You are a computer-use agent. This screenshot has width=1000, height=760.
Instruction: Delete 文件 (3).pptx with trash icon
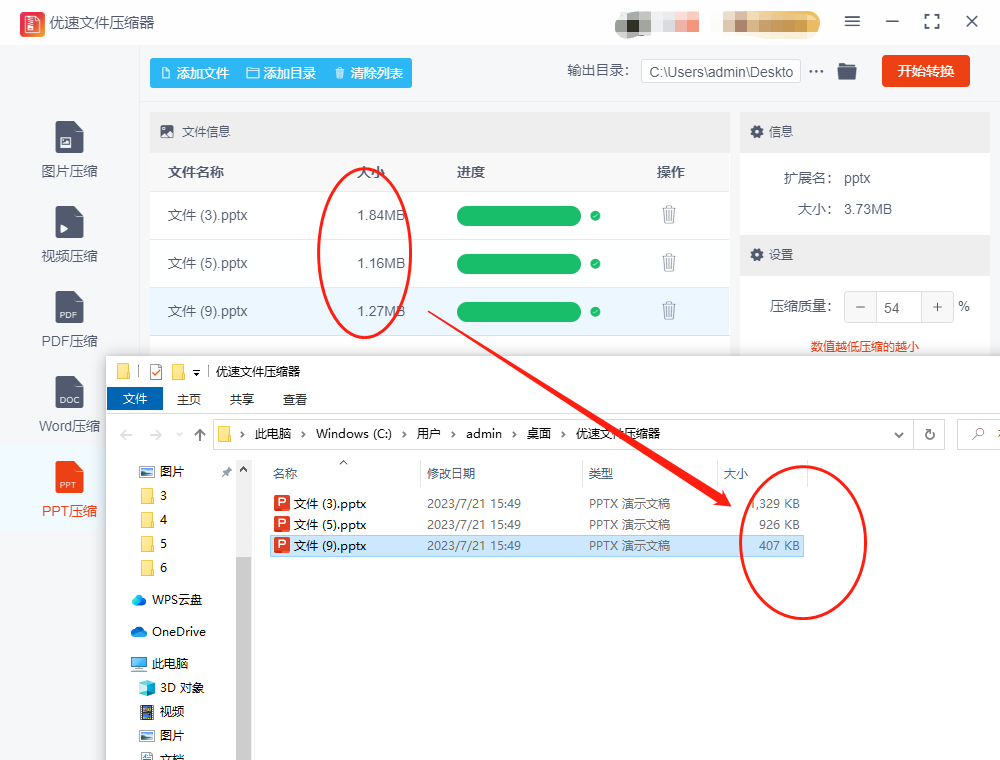(x=668, y=215)
